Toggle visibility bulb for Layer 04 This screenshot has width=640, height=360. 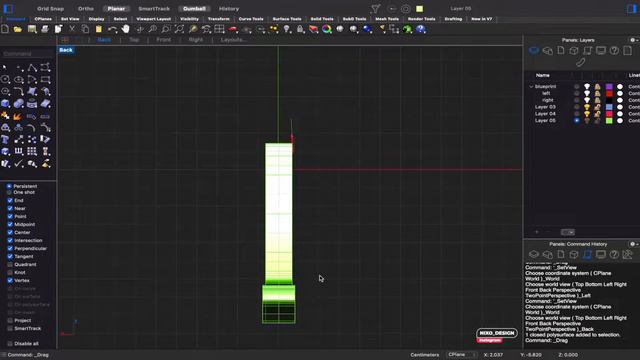(x=587, y=114)
